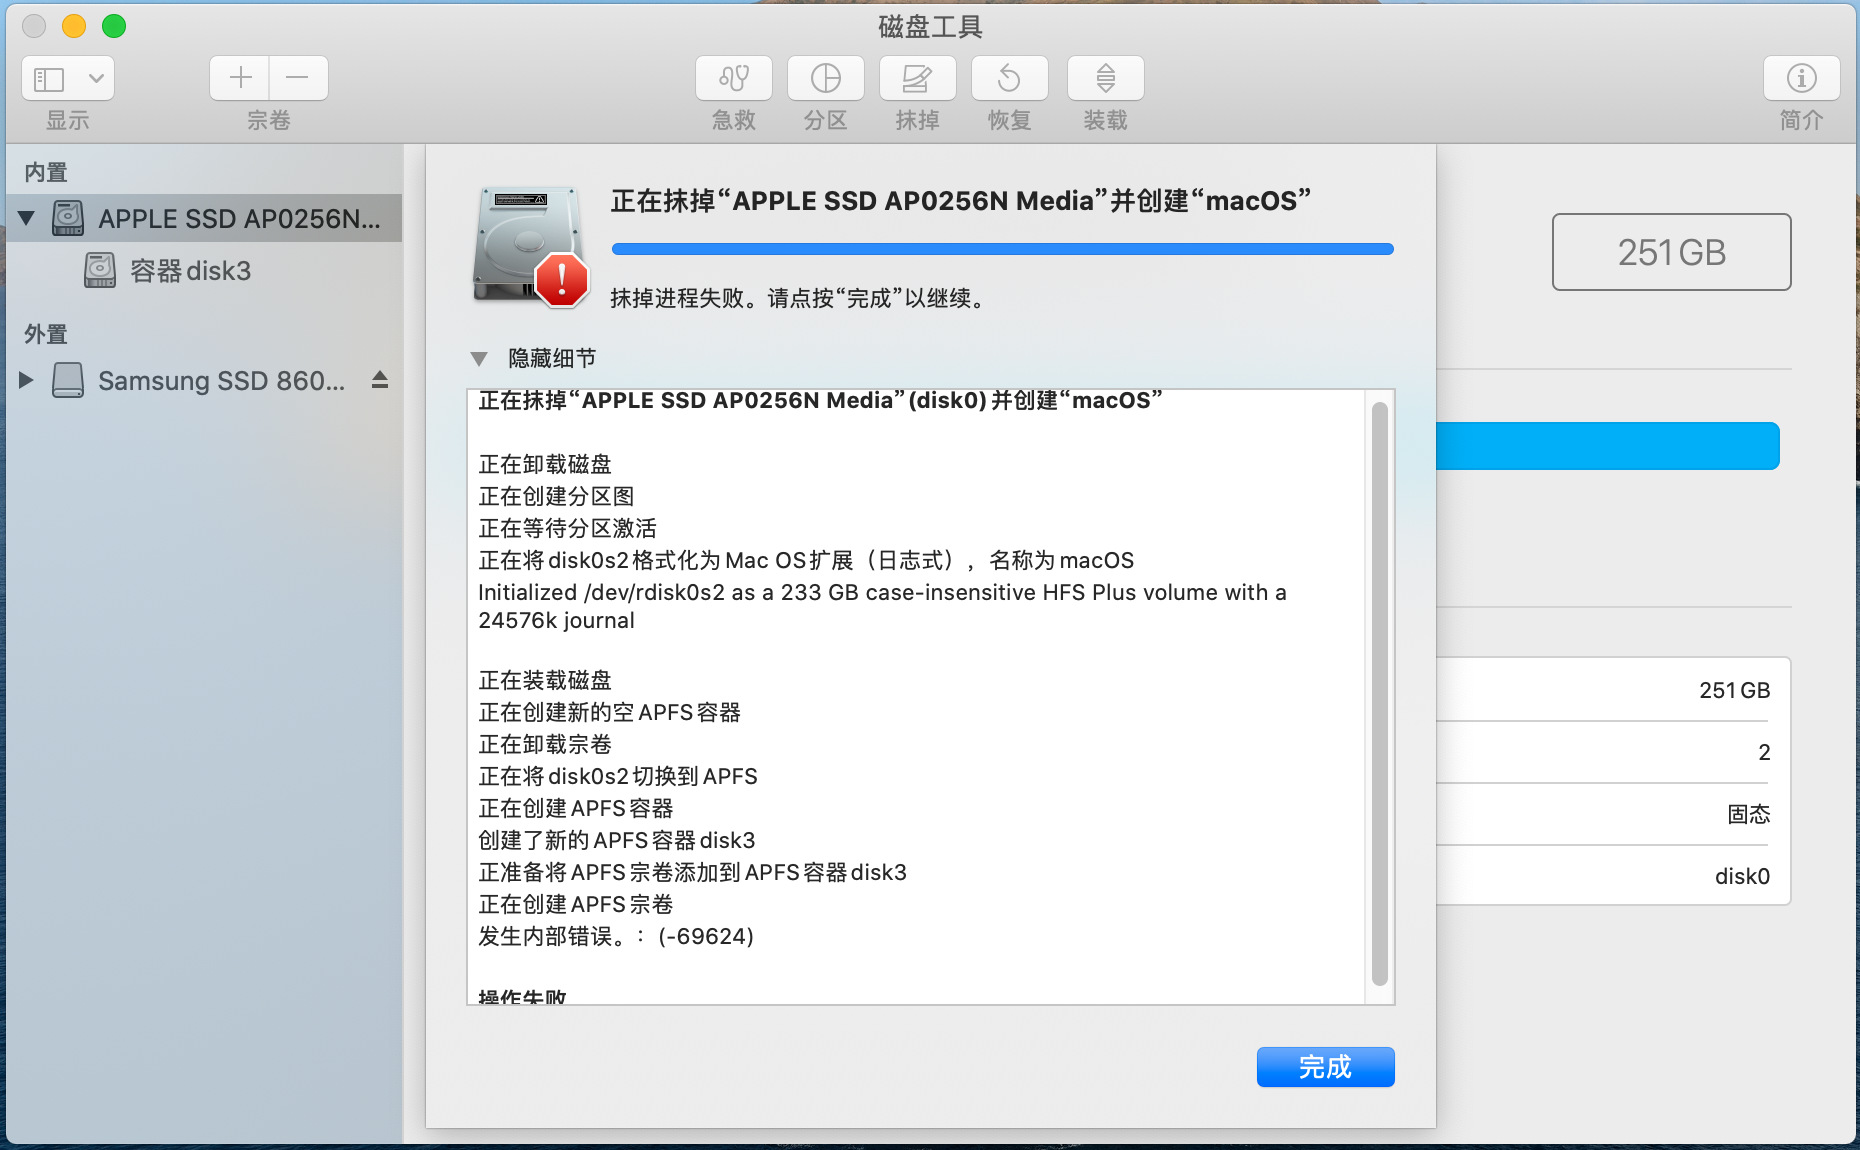
Task: Click the Partition (分区) toolbar icon
Action: pos(825,78)
